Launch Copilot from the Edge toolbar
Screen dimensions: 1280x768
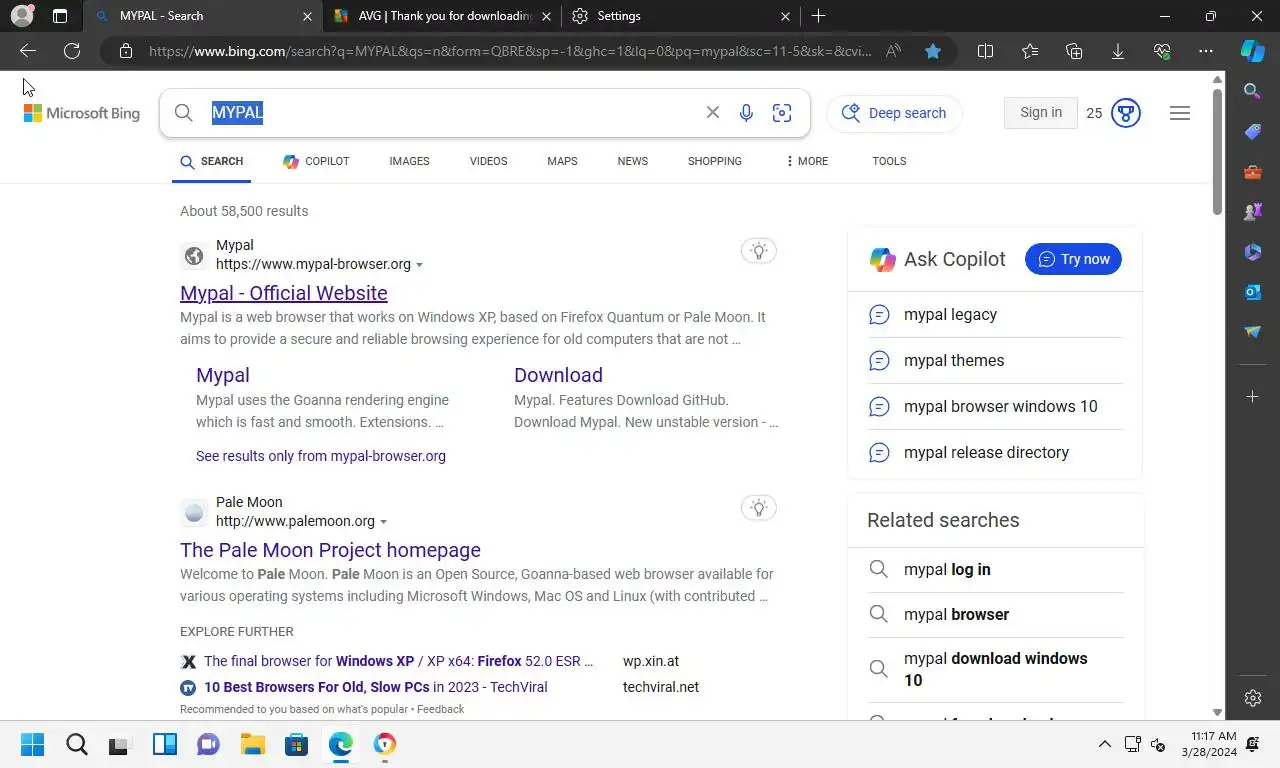(x=1252, y=51)
